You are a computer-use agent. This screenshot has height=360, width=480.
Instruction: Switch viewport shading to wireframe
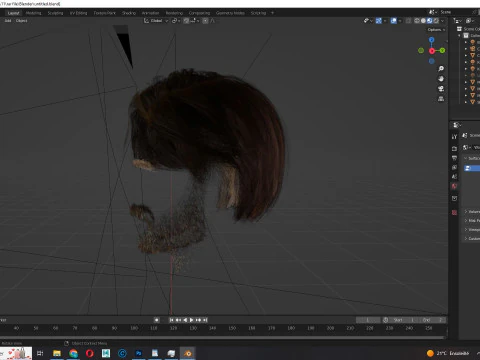[417, 21]
